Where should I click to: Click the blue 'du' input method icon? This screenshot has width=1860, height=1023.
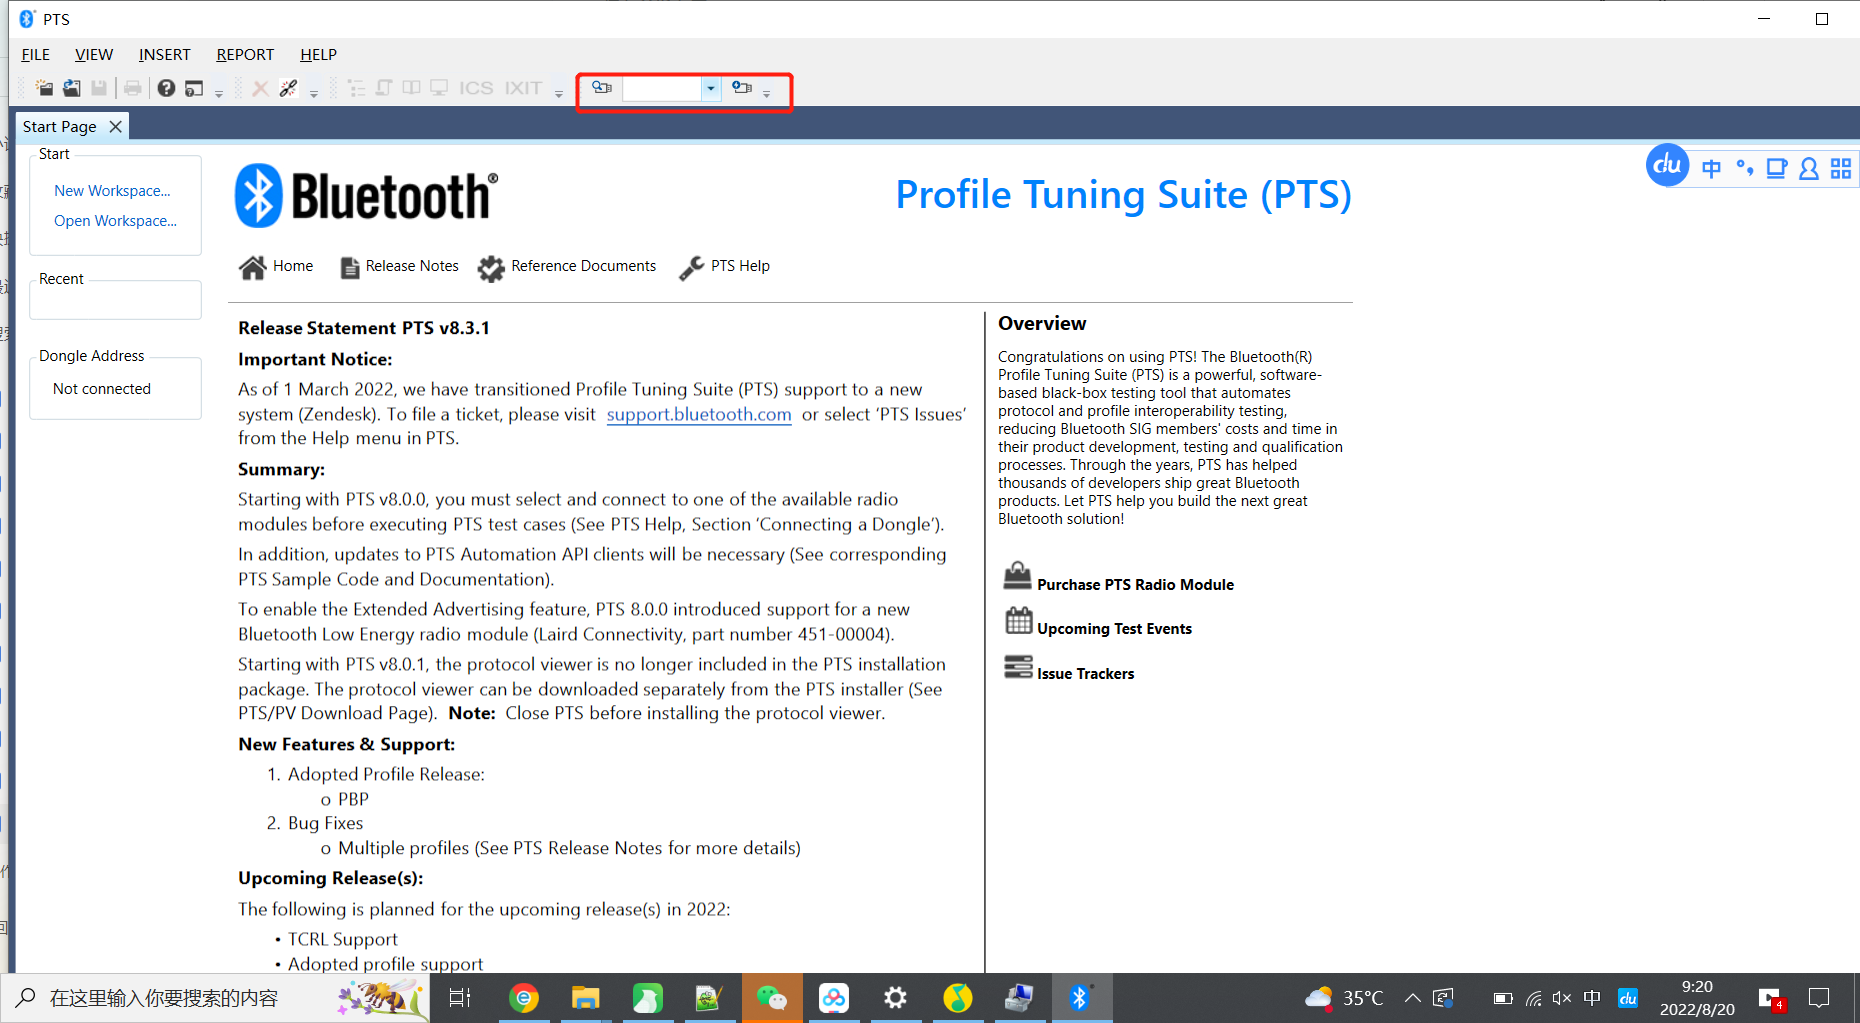[1667, 166]
